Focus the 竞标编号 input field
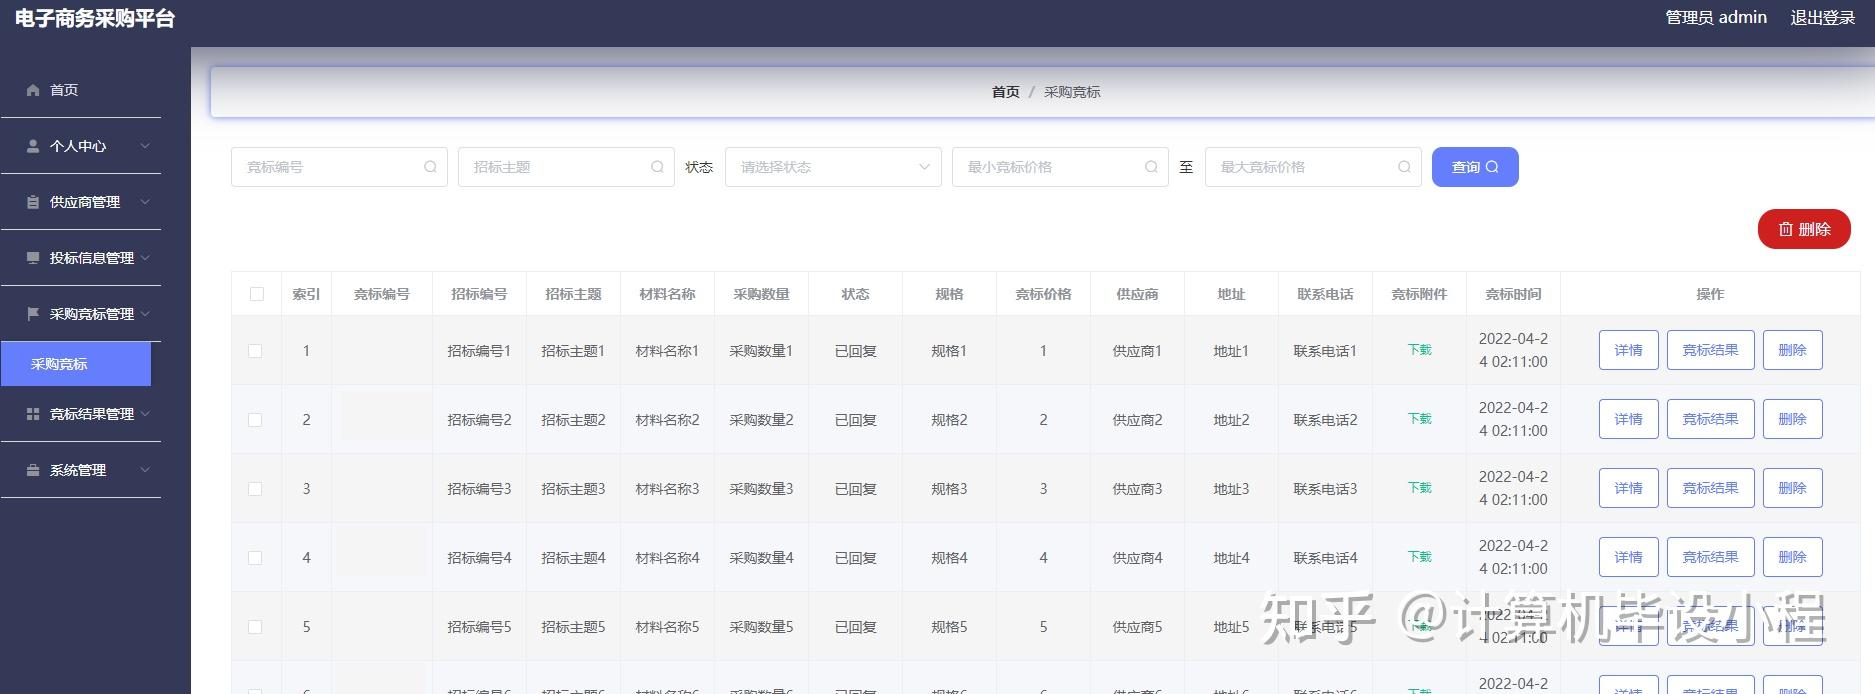 click(339, 167)
